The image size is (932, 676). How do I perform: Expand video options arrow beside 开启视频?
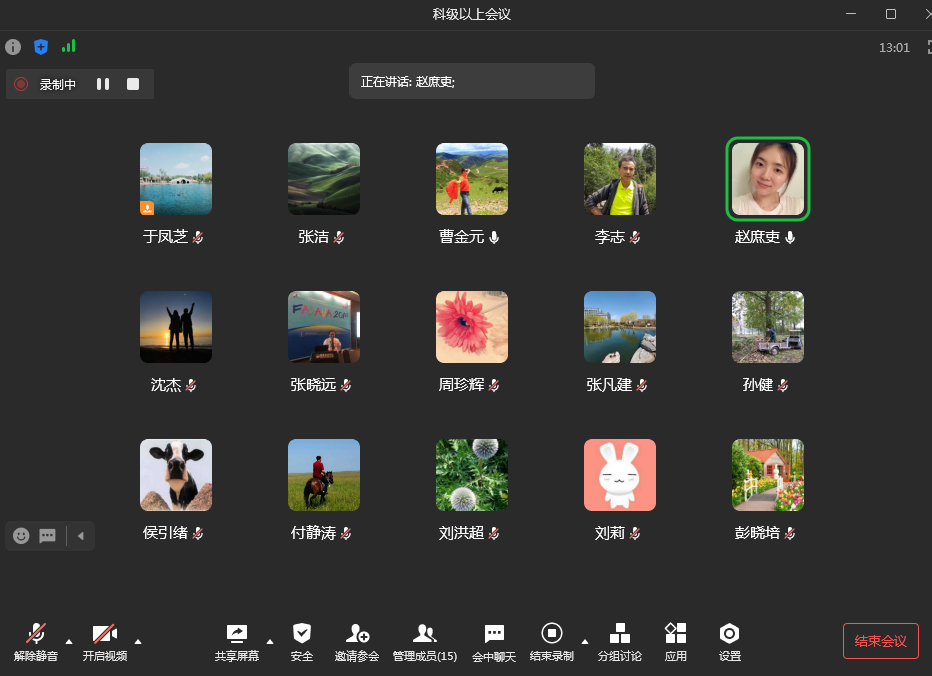tap(138, 641)
